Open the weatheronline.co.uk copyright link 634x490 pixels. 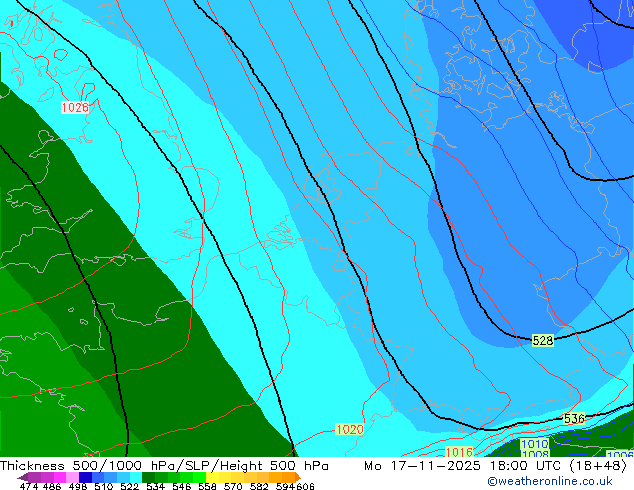point(550,481)
